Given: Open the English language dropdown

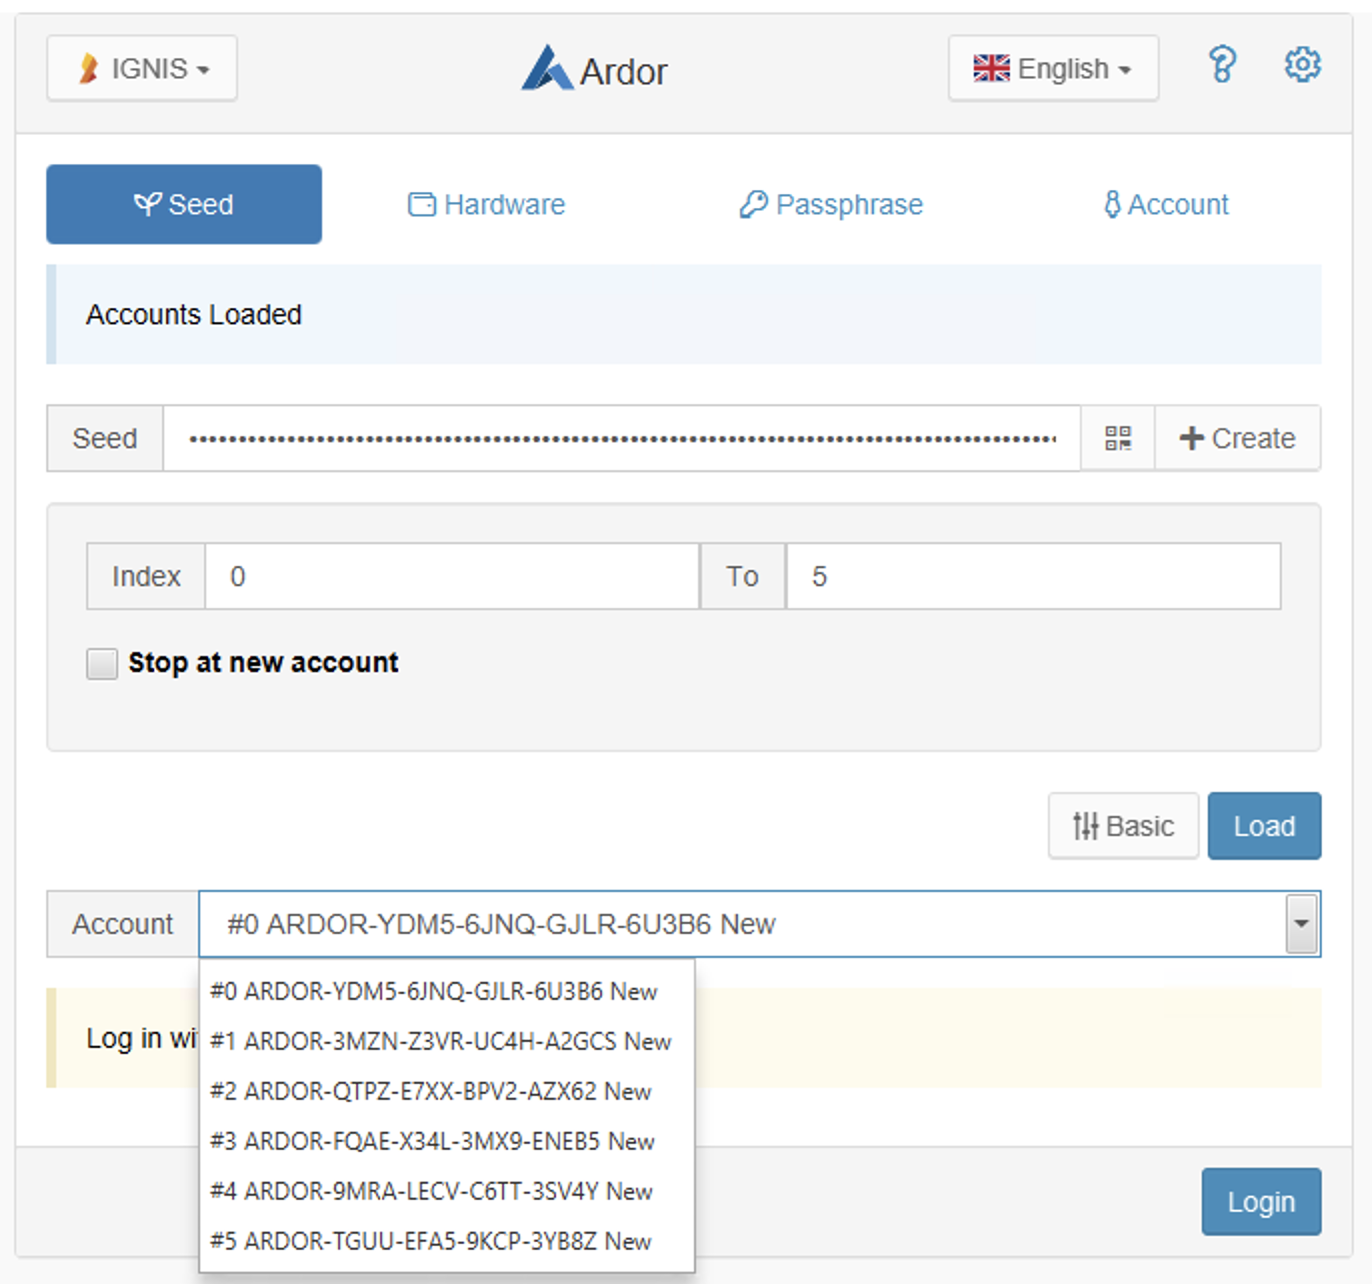Looking at the screenshot, I should [1052, 69].
